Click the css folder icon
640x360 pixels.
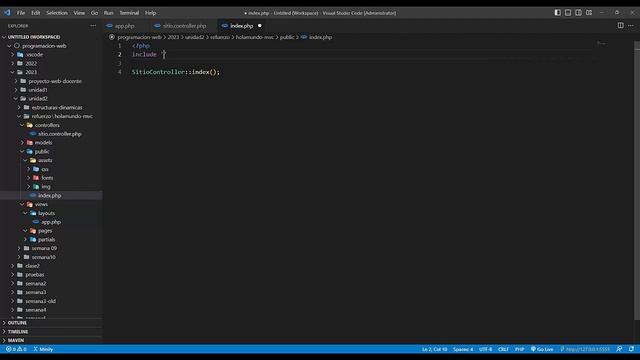pyautogui.click(x=36, y=169)
